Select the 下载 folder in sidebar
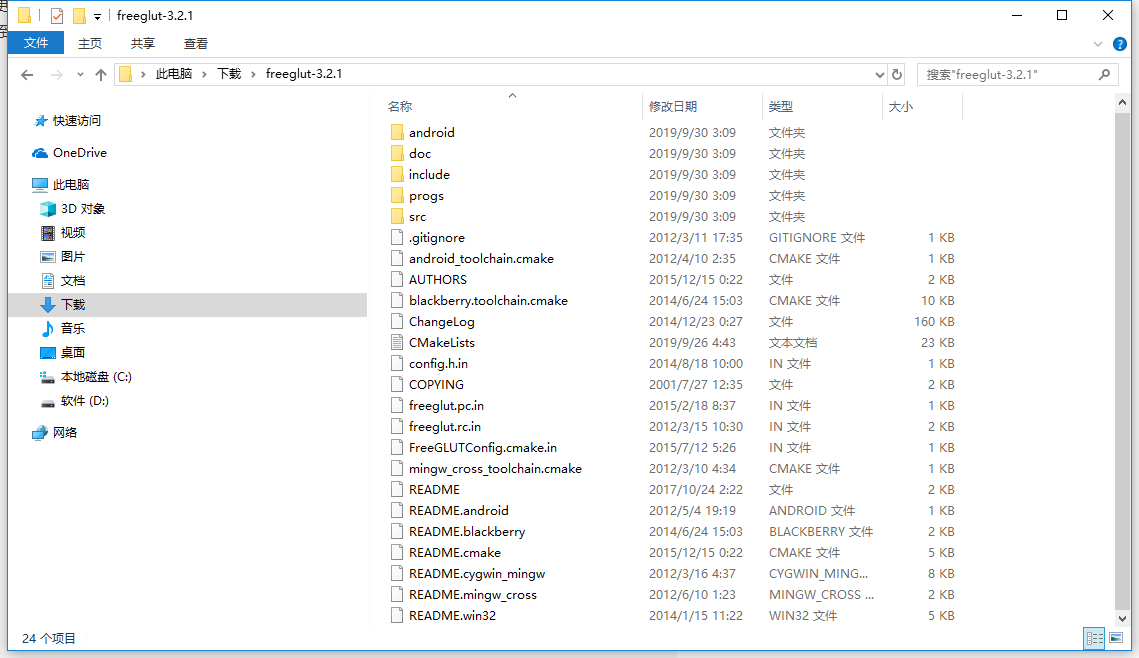This screenshot has width=1139, height=658. coord(187,304)
